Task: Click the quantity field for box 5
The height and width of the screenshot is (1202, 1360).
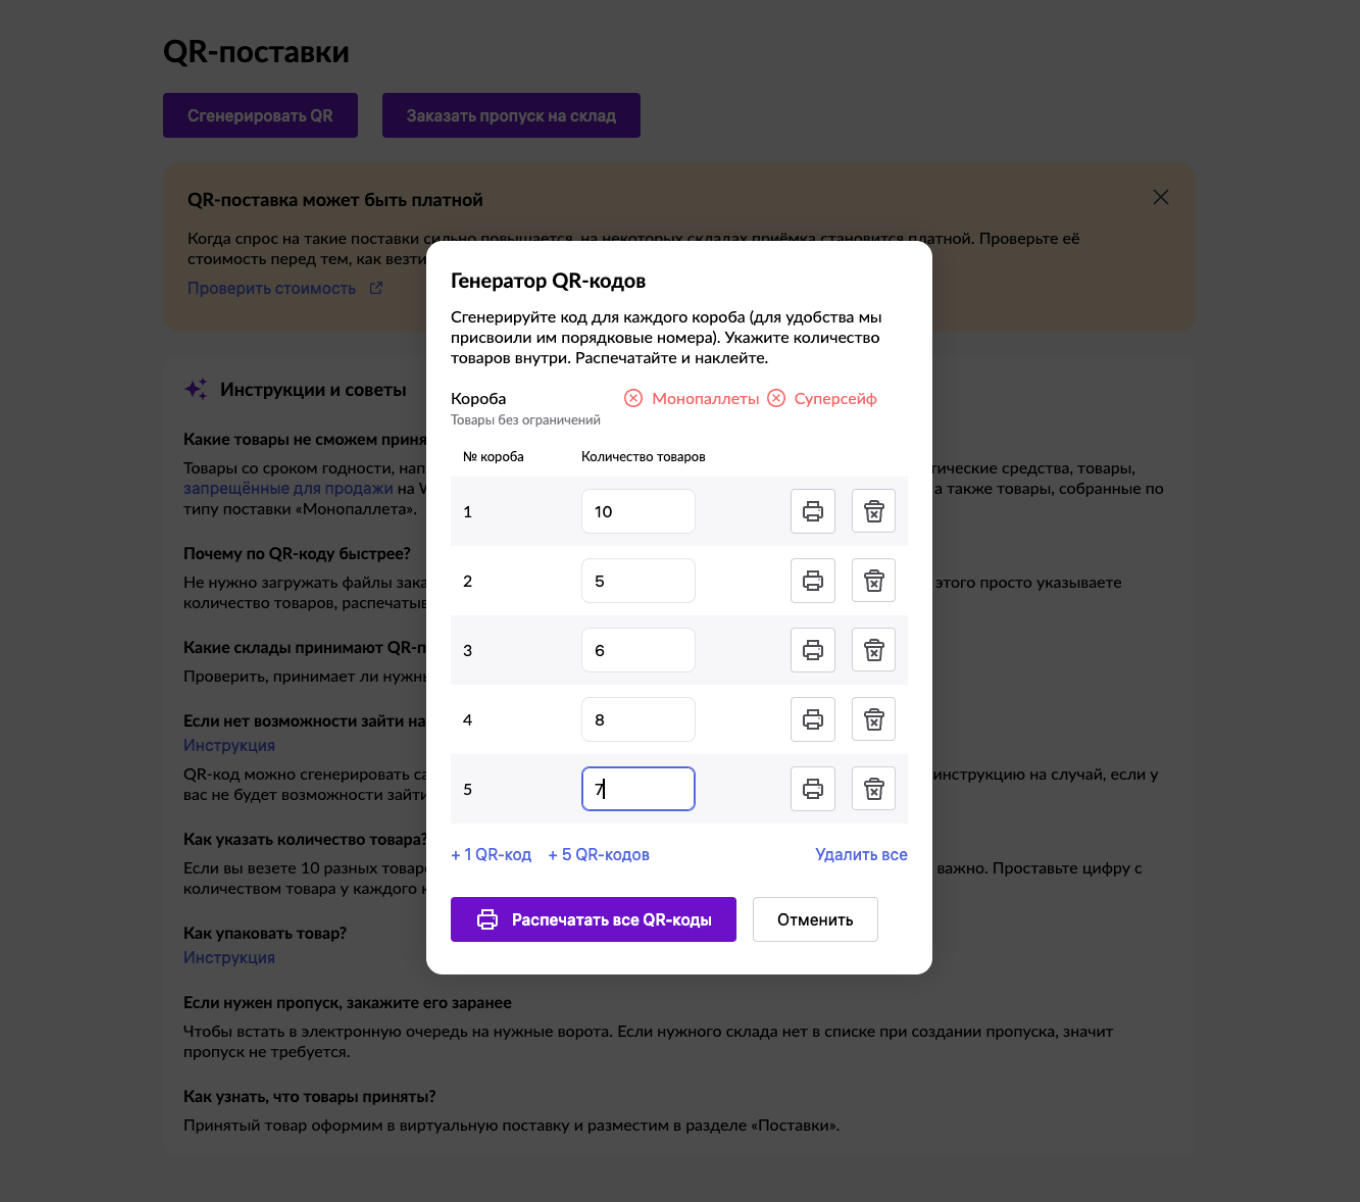Action: click(x=638, y=789)
